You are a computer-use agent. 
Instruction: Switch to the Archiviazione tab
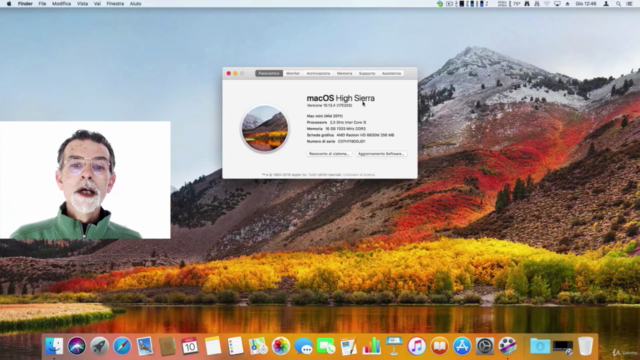click(318, 73)
